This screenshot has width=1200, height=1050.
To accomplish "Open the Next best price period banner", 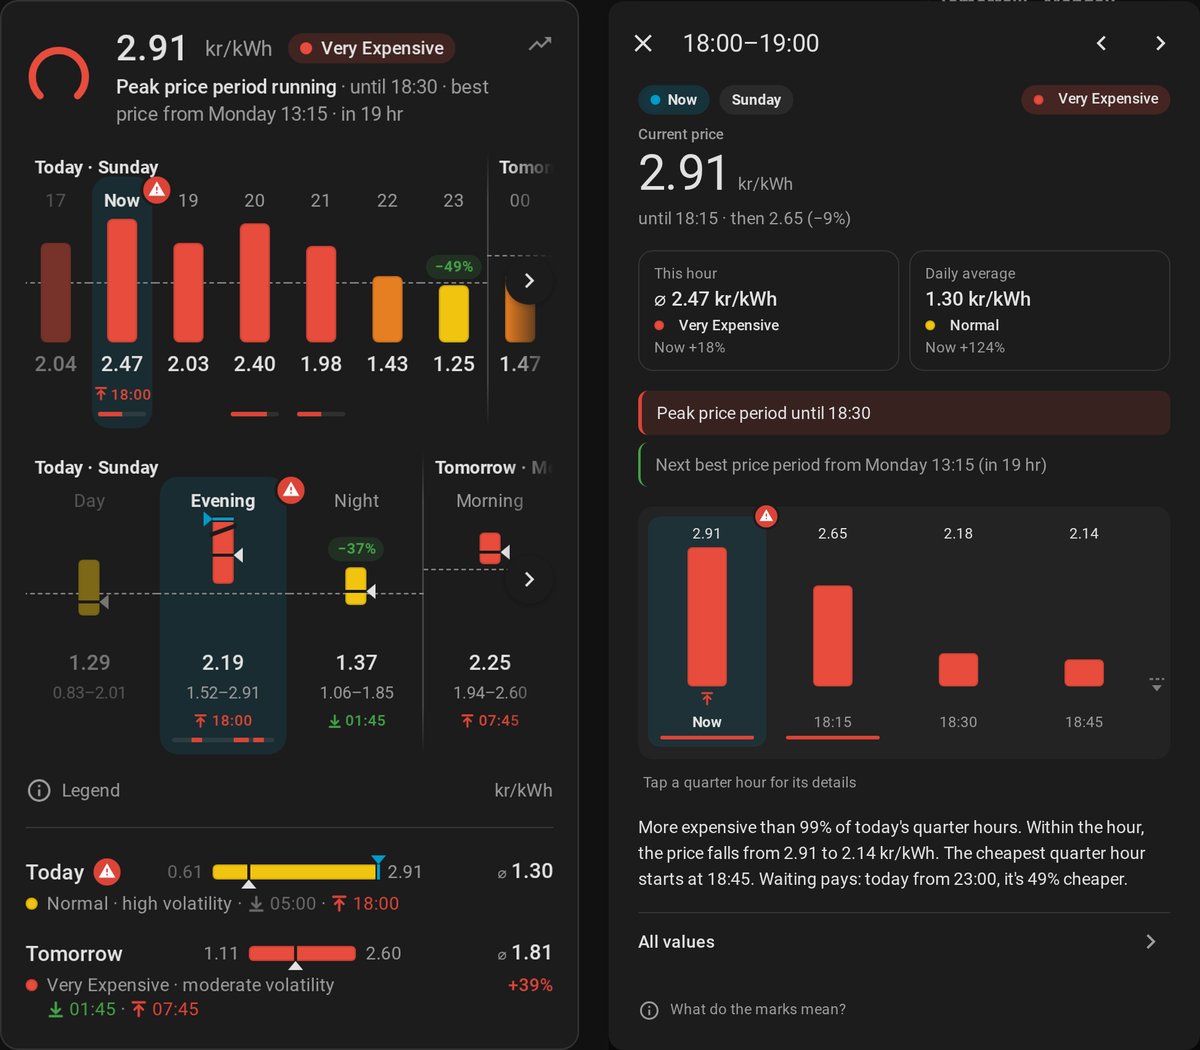I will point(904,465).
